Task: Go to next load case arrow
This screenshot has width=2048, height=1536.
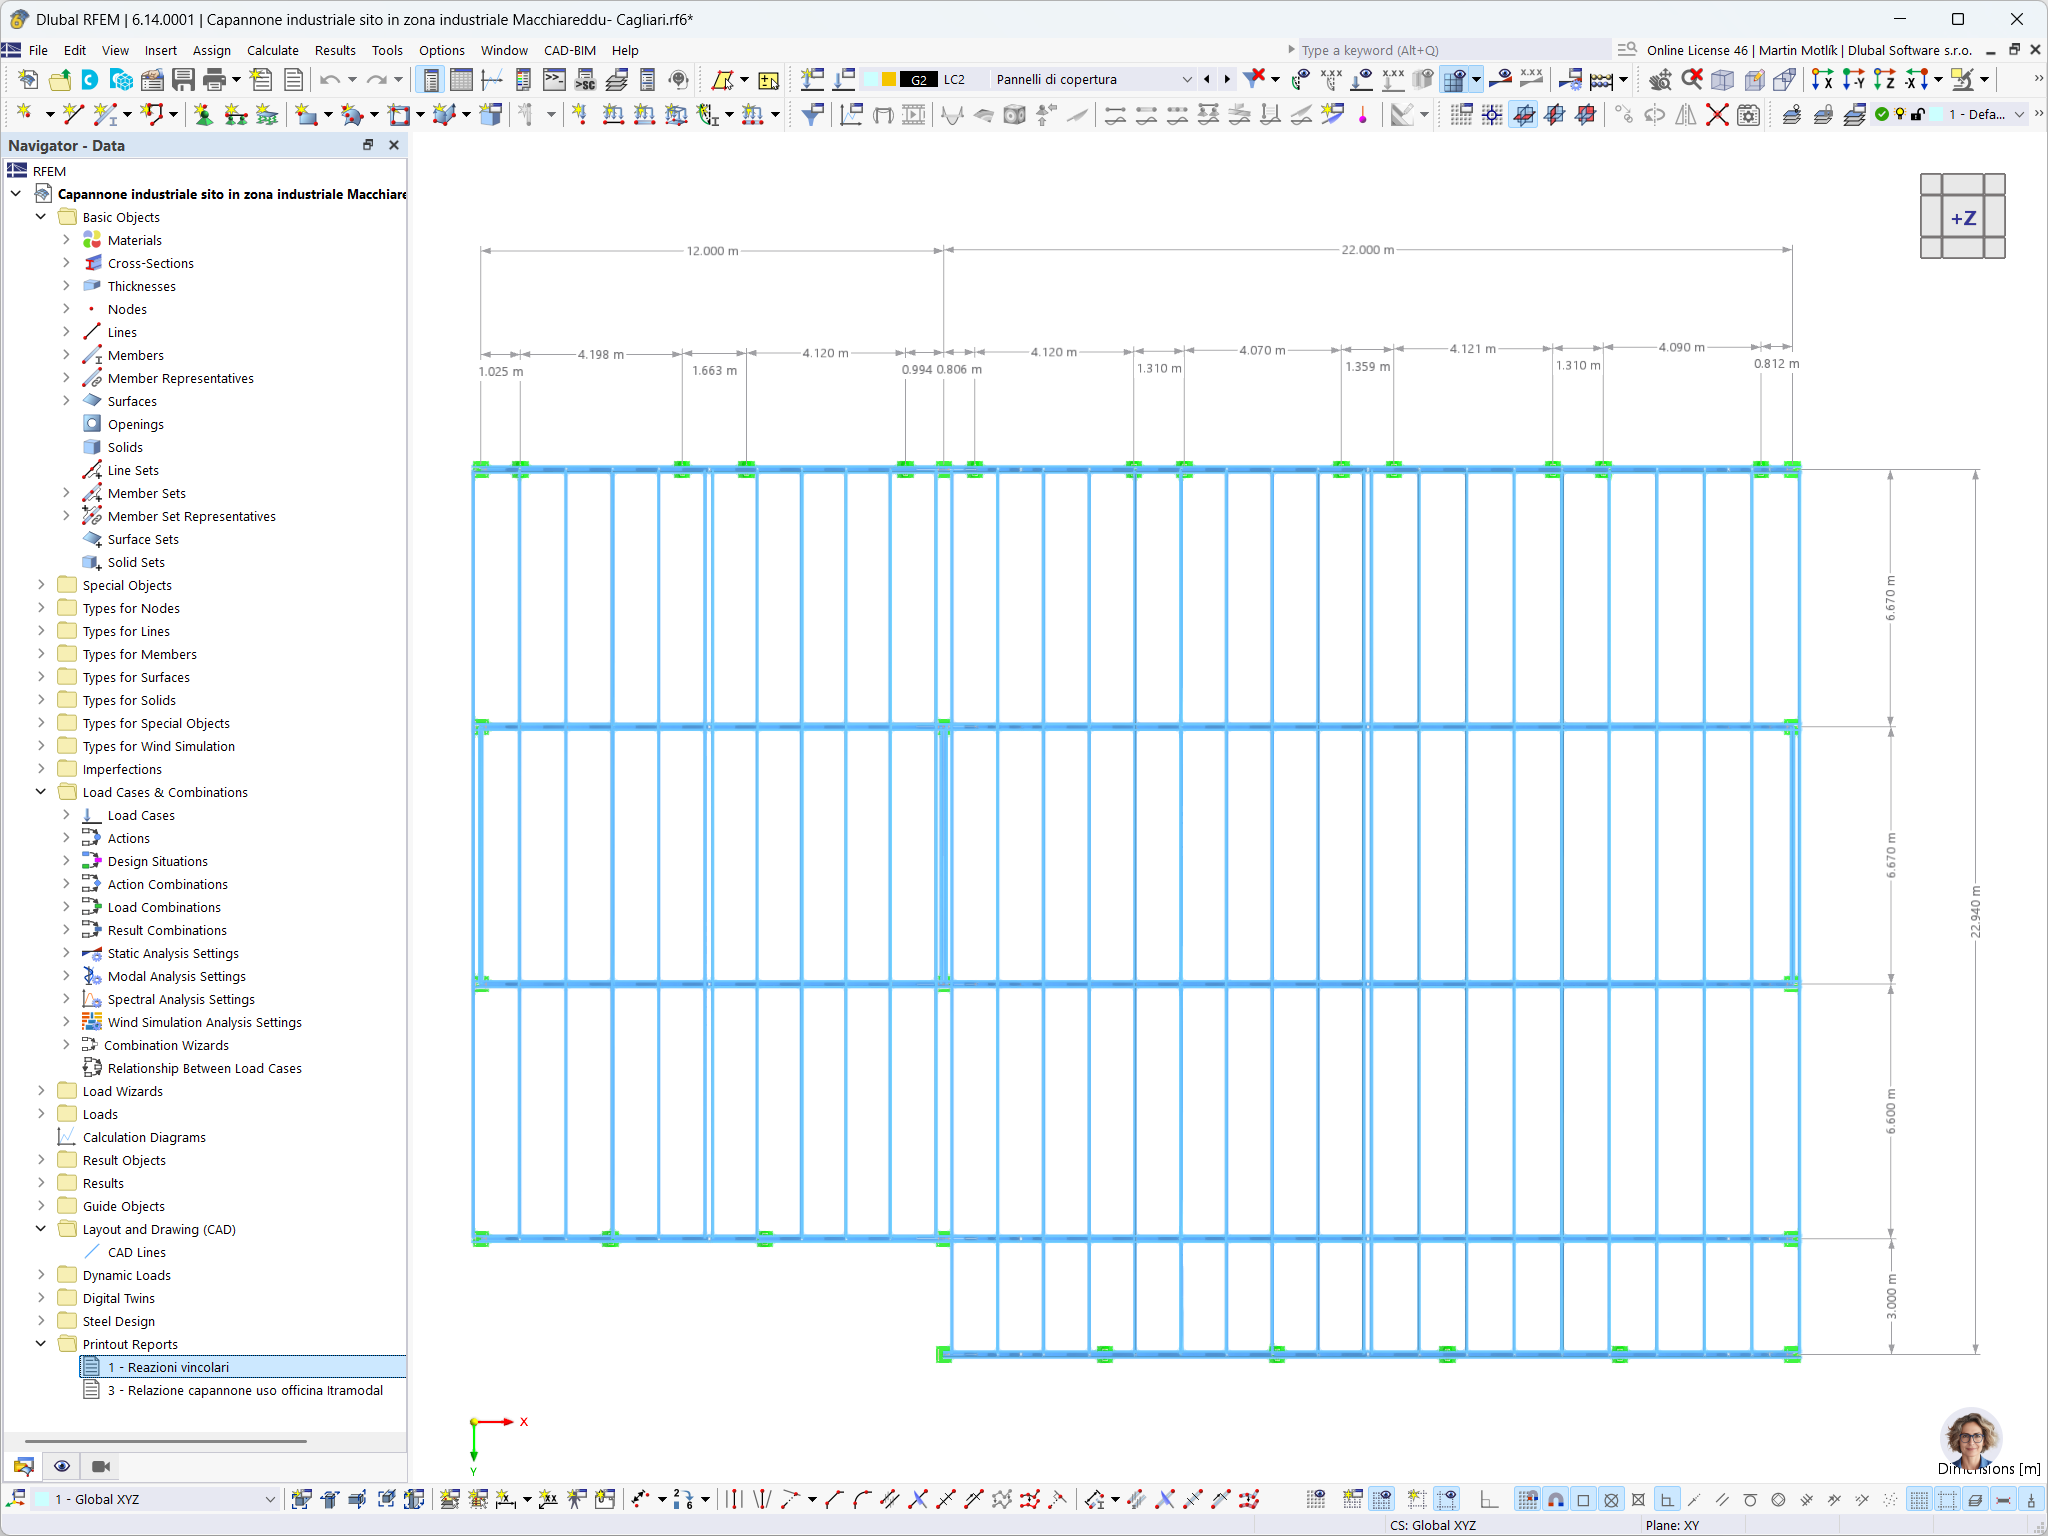Action: point(1227,80)
